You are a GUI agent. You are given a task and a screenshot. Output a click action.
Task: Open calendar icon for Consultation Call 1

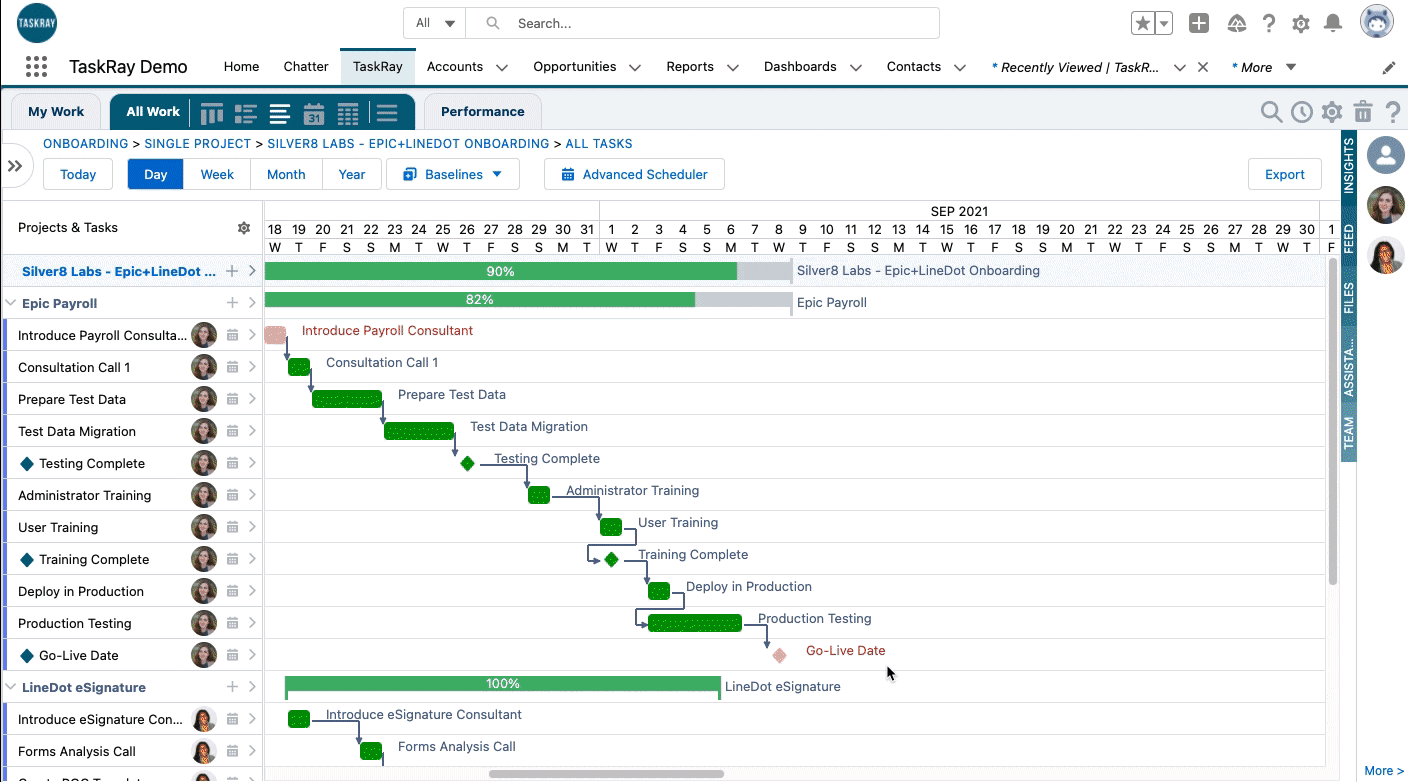pos(232,367)
